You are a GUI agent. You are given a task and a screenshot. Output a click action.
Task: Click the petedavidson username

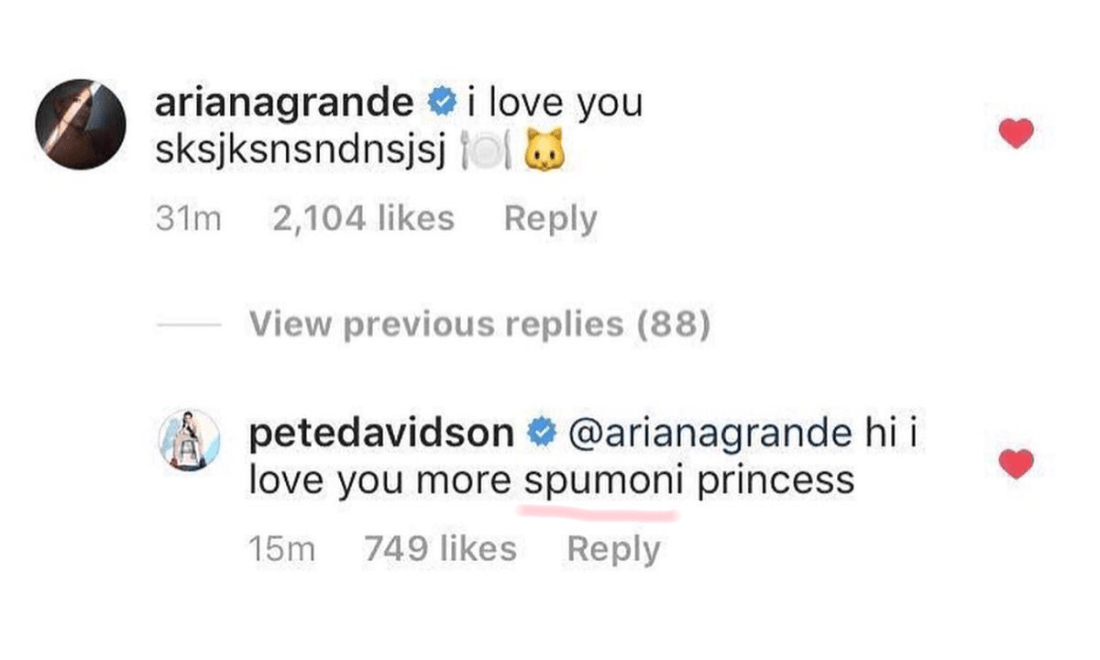(381, 433)
